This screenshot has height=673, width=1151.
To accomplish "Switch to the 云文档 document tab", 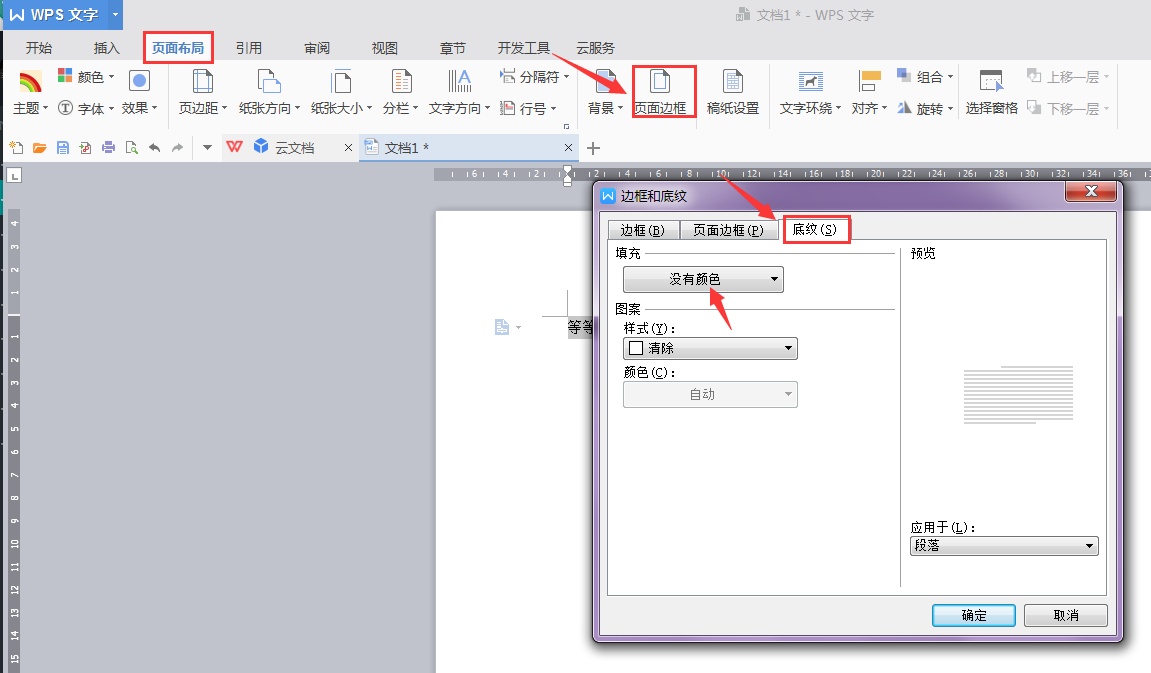I will coord(294,148).
